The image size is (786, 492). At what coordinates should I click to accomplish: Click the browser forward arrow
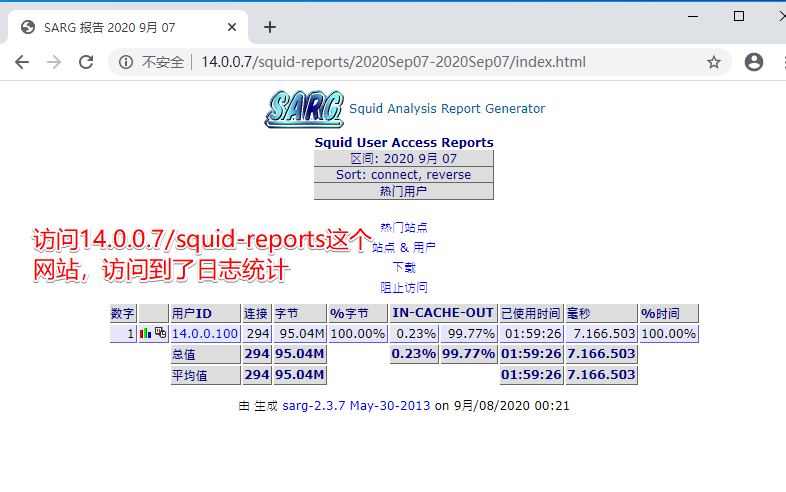[54, 62]
